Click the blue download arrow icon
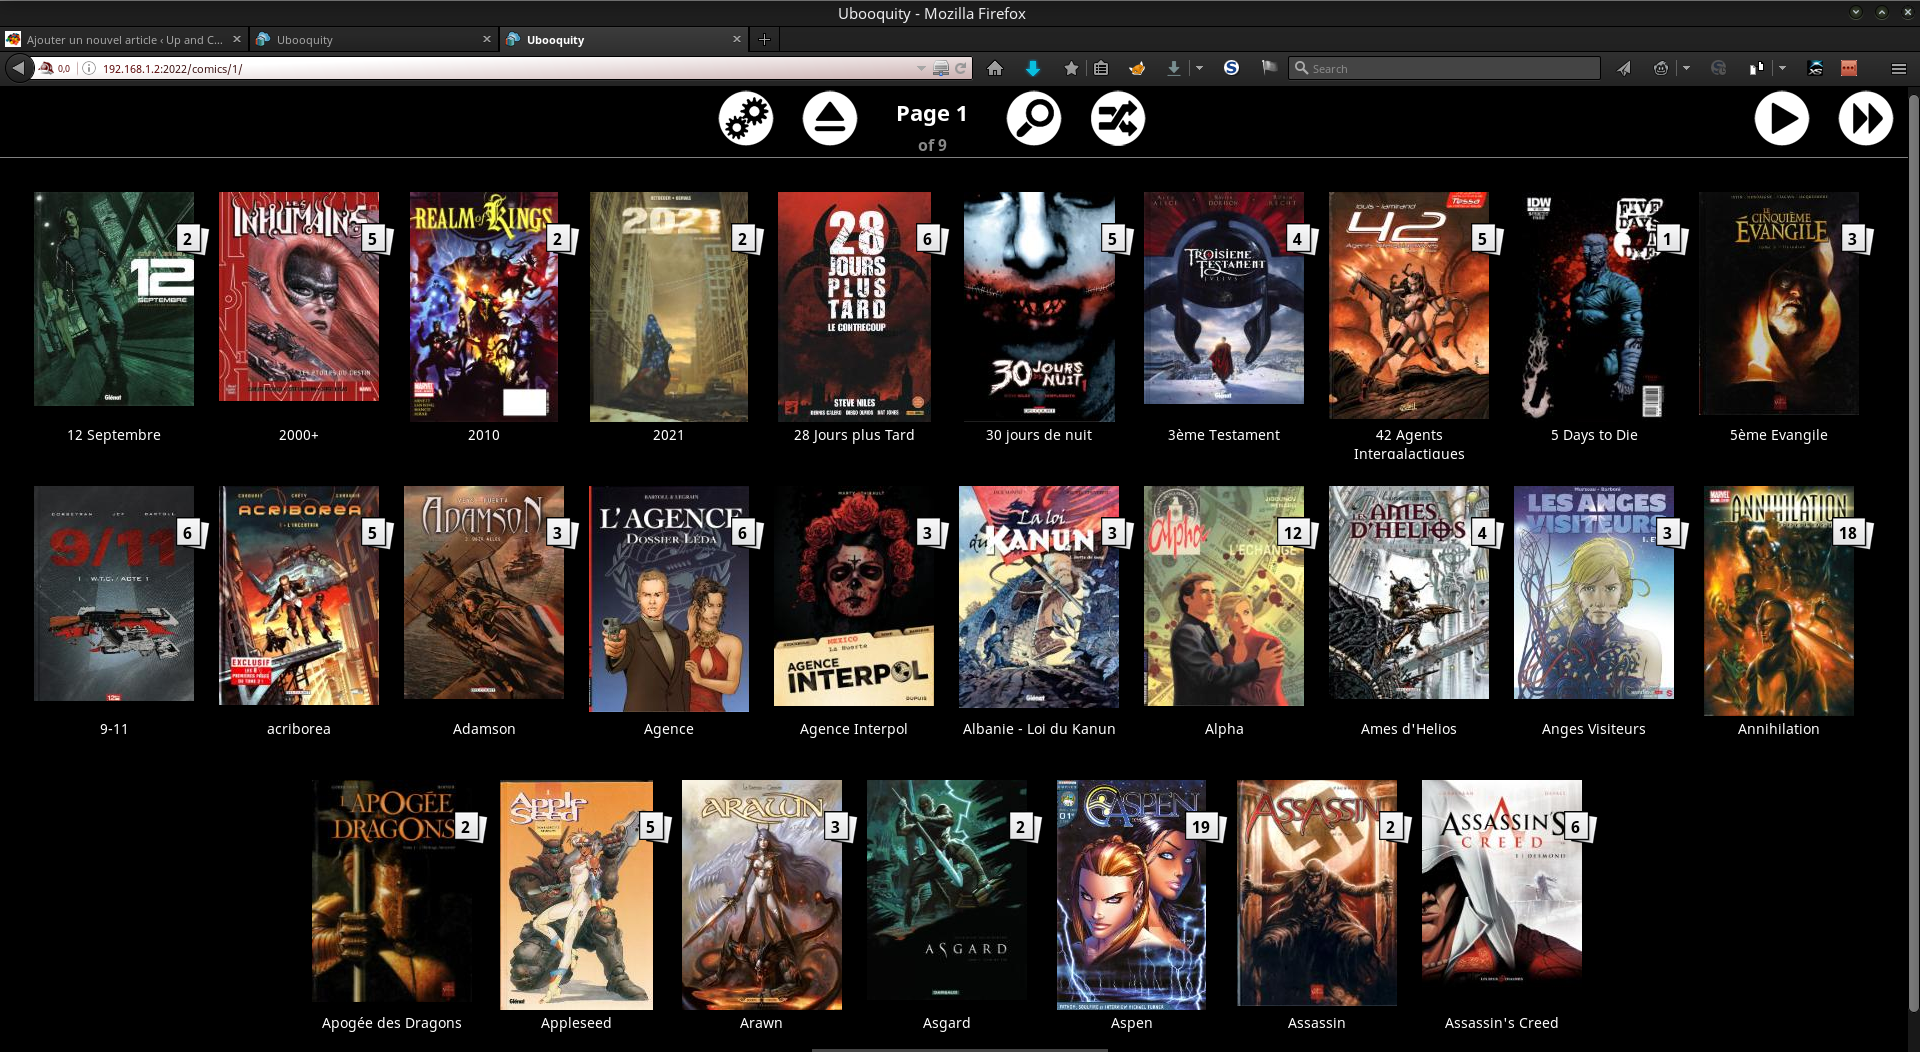 (x=1033, y=68)
